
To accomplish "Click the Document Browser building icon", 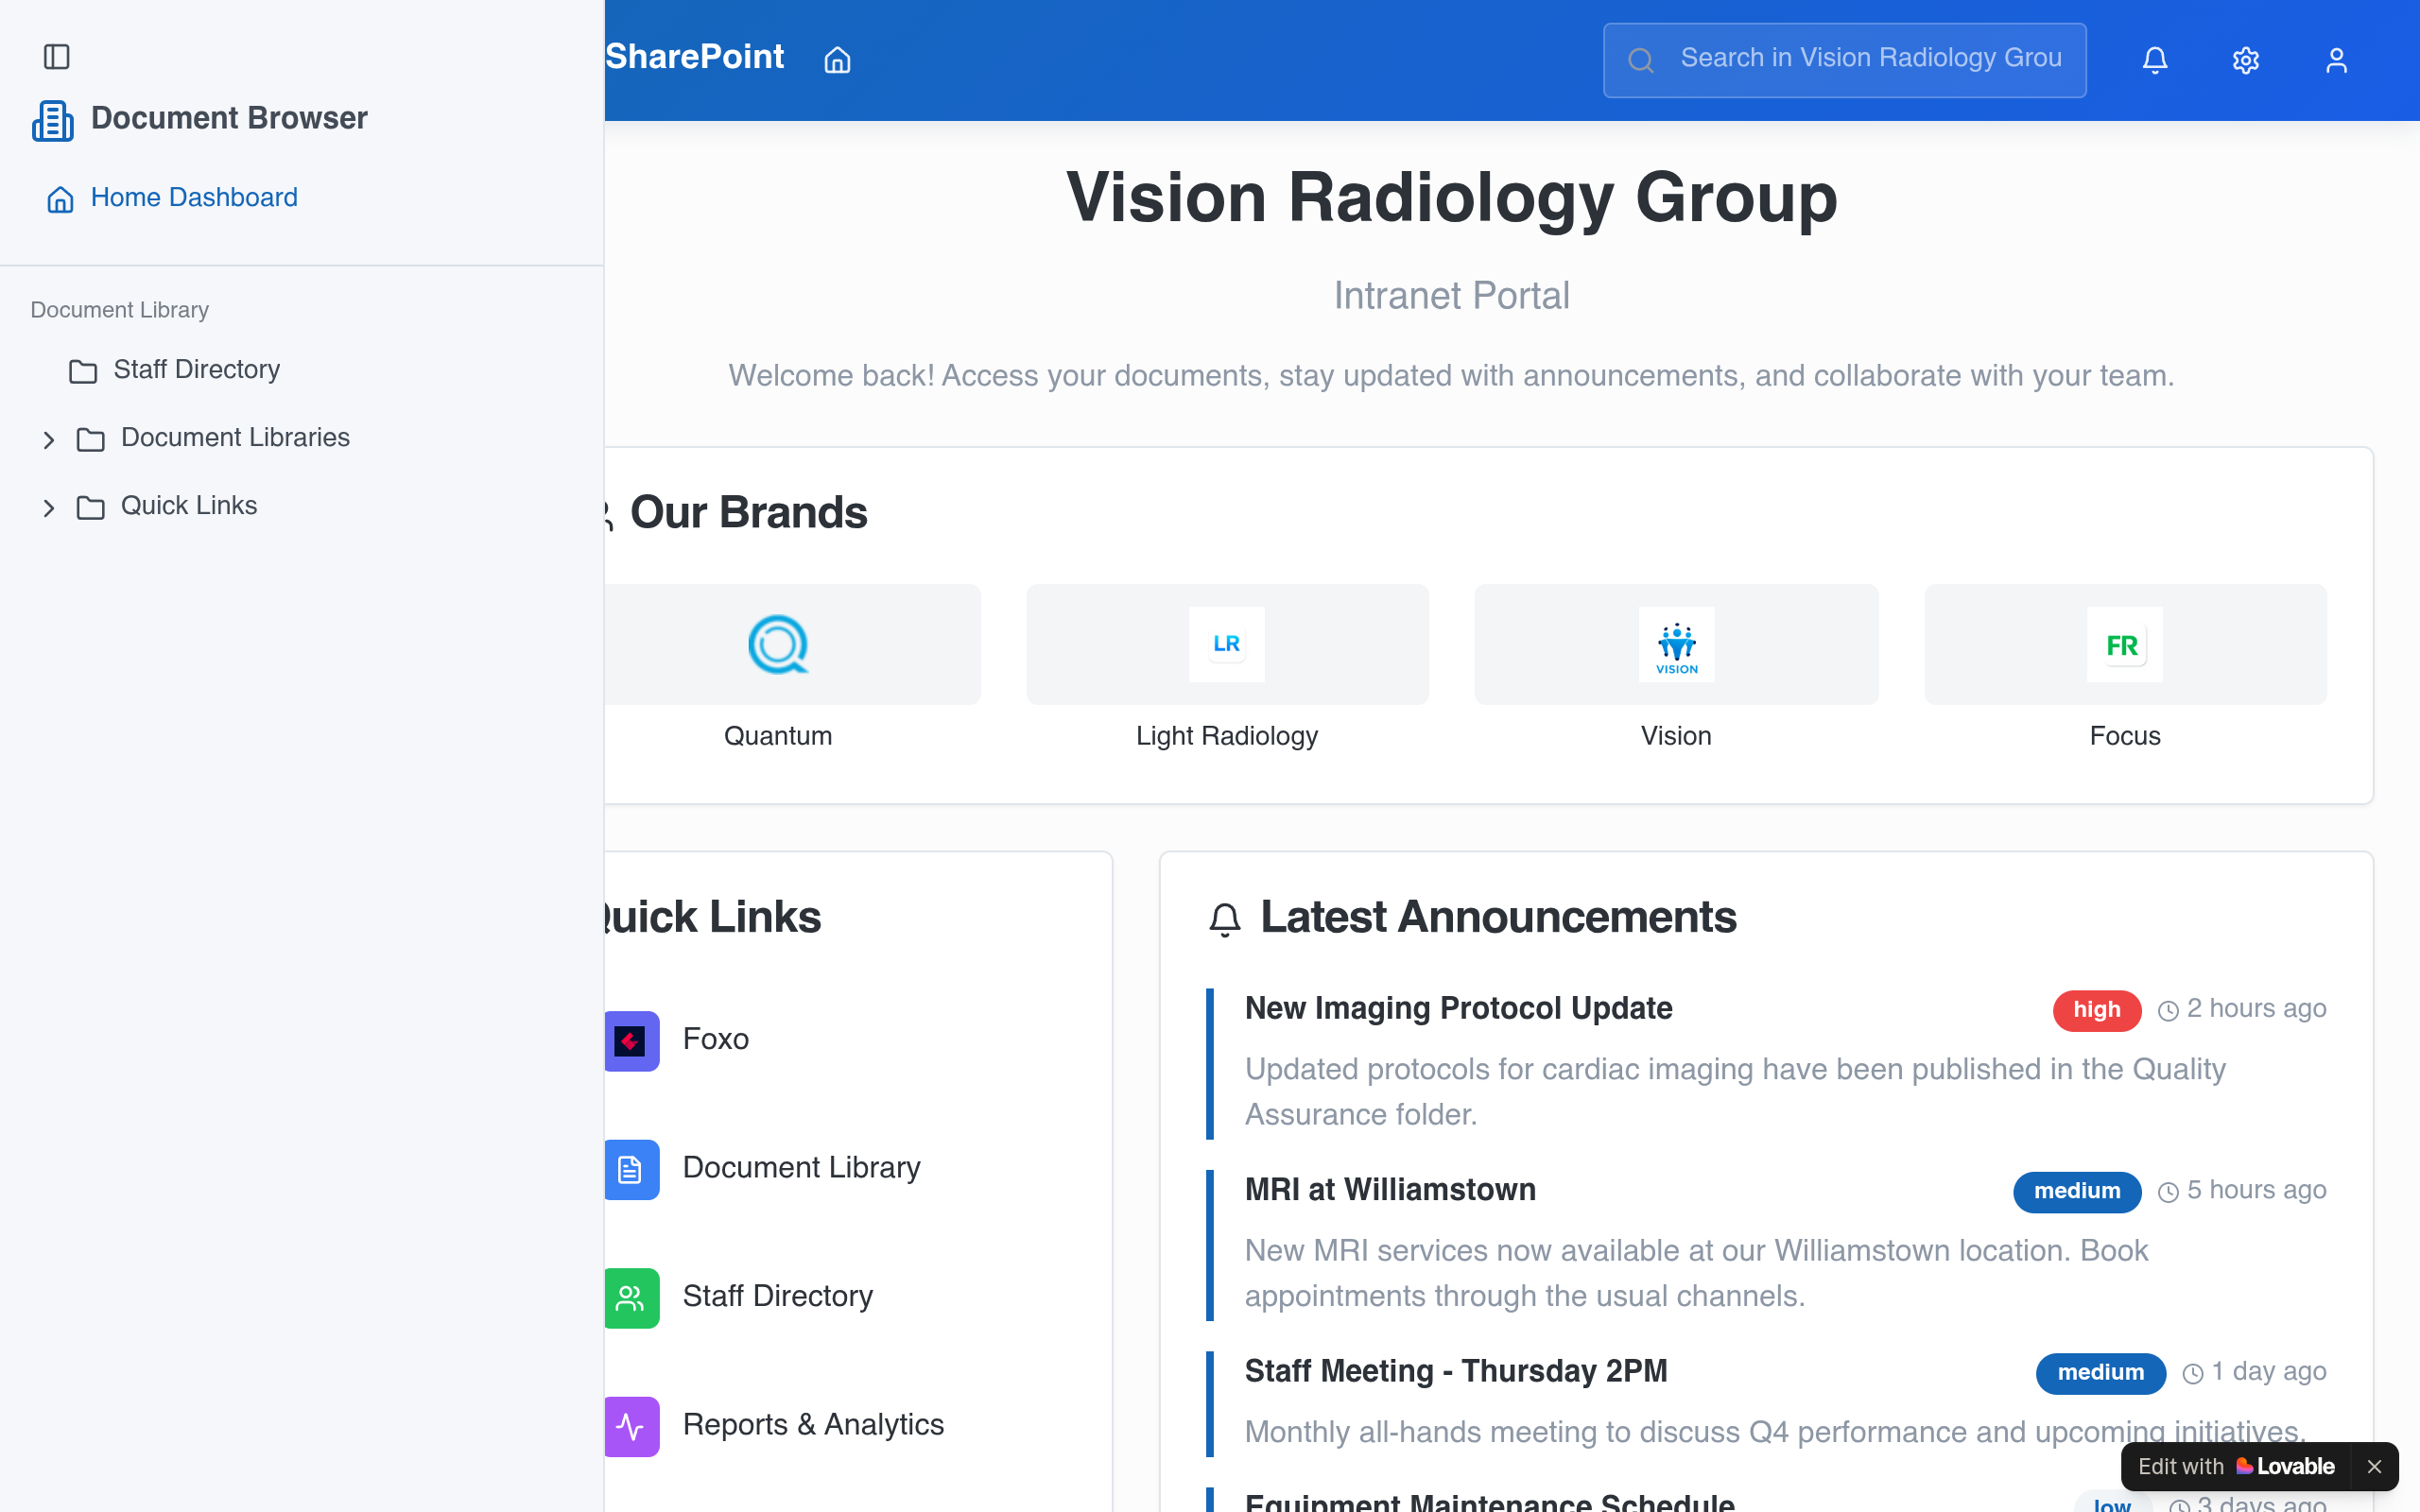I will point(52,120).
